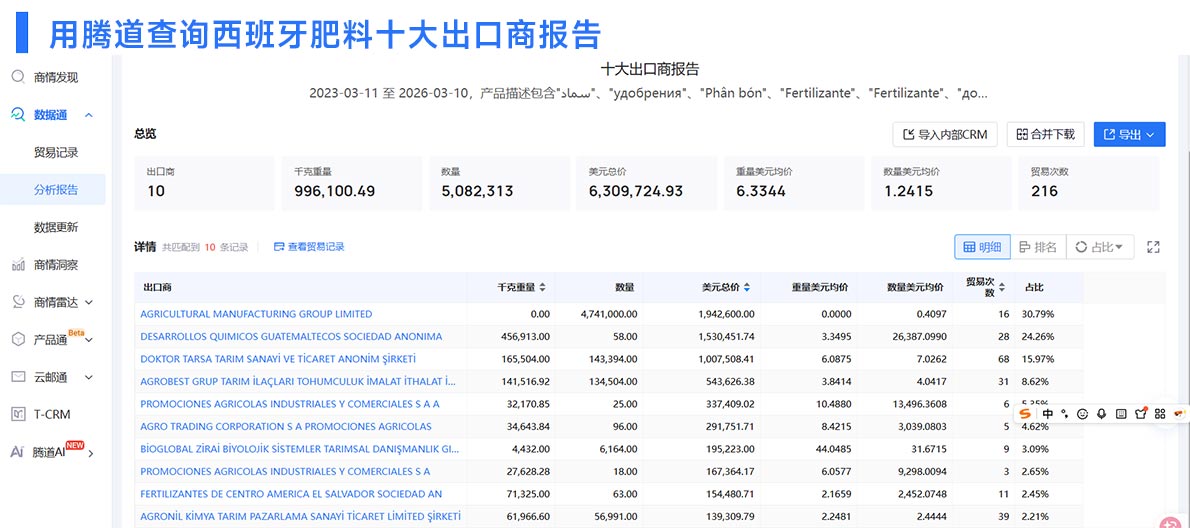Click 千克重量 summary value 996,100.49
The width and height of the screenshot is (1190, 528).
335,191
